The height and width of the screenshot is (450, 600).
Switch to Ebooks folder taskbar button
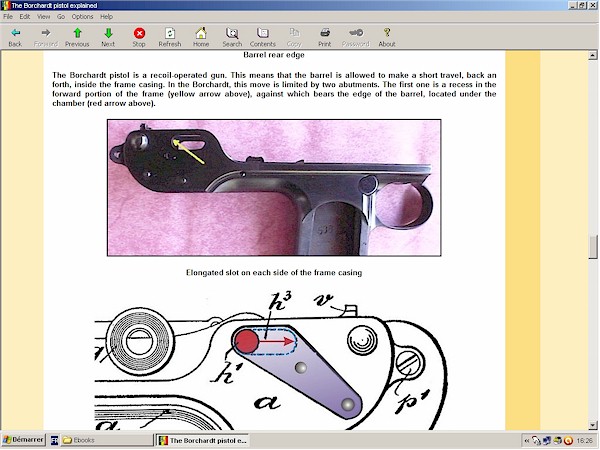click(106, 440)
